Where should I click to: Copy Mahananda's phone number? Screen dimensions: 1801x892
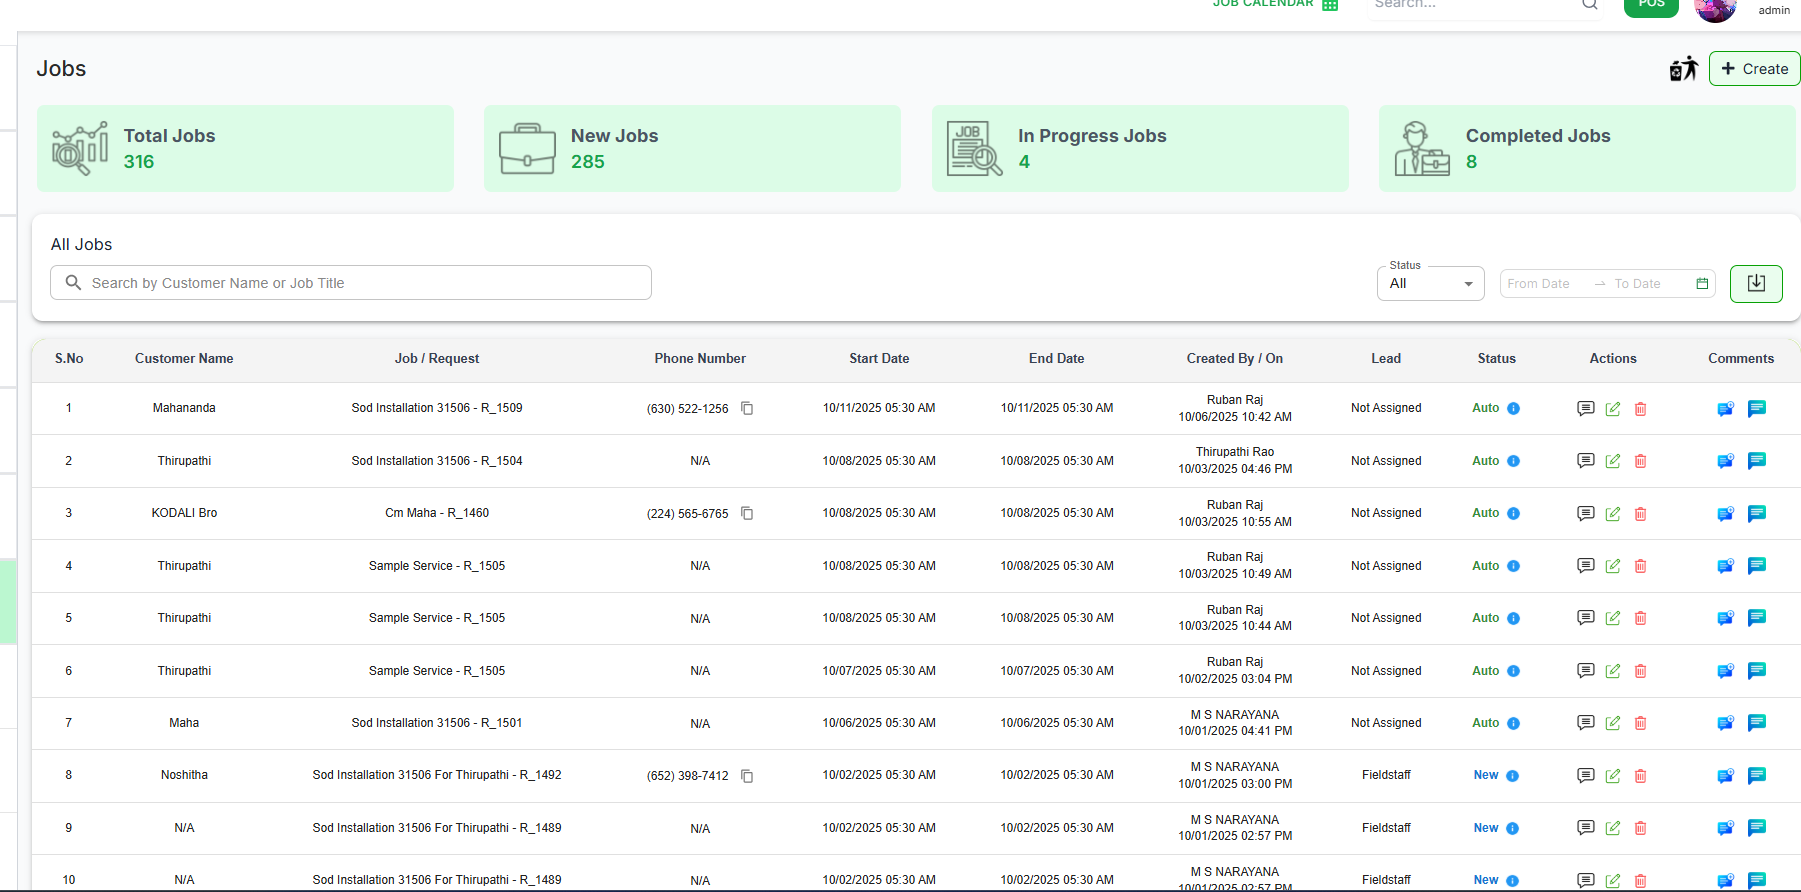(747, 408)
